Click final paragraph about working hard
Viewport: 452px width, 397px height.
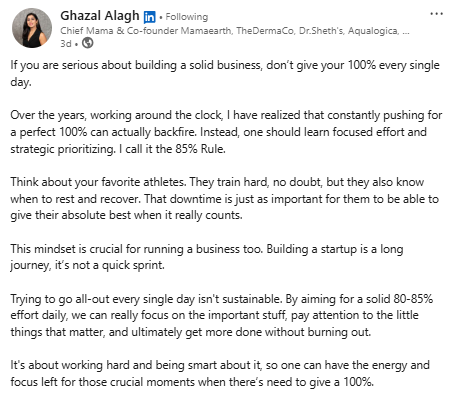tap(220, 373)
